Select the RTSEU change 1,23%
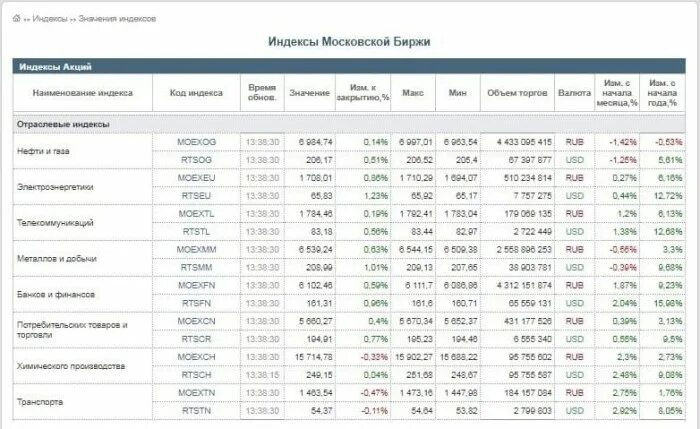This screenshot has height=429, width=700. [x=376, y=196]
